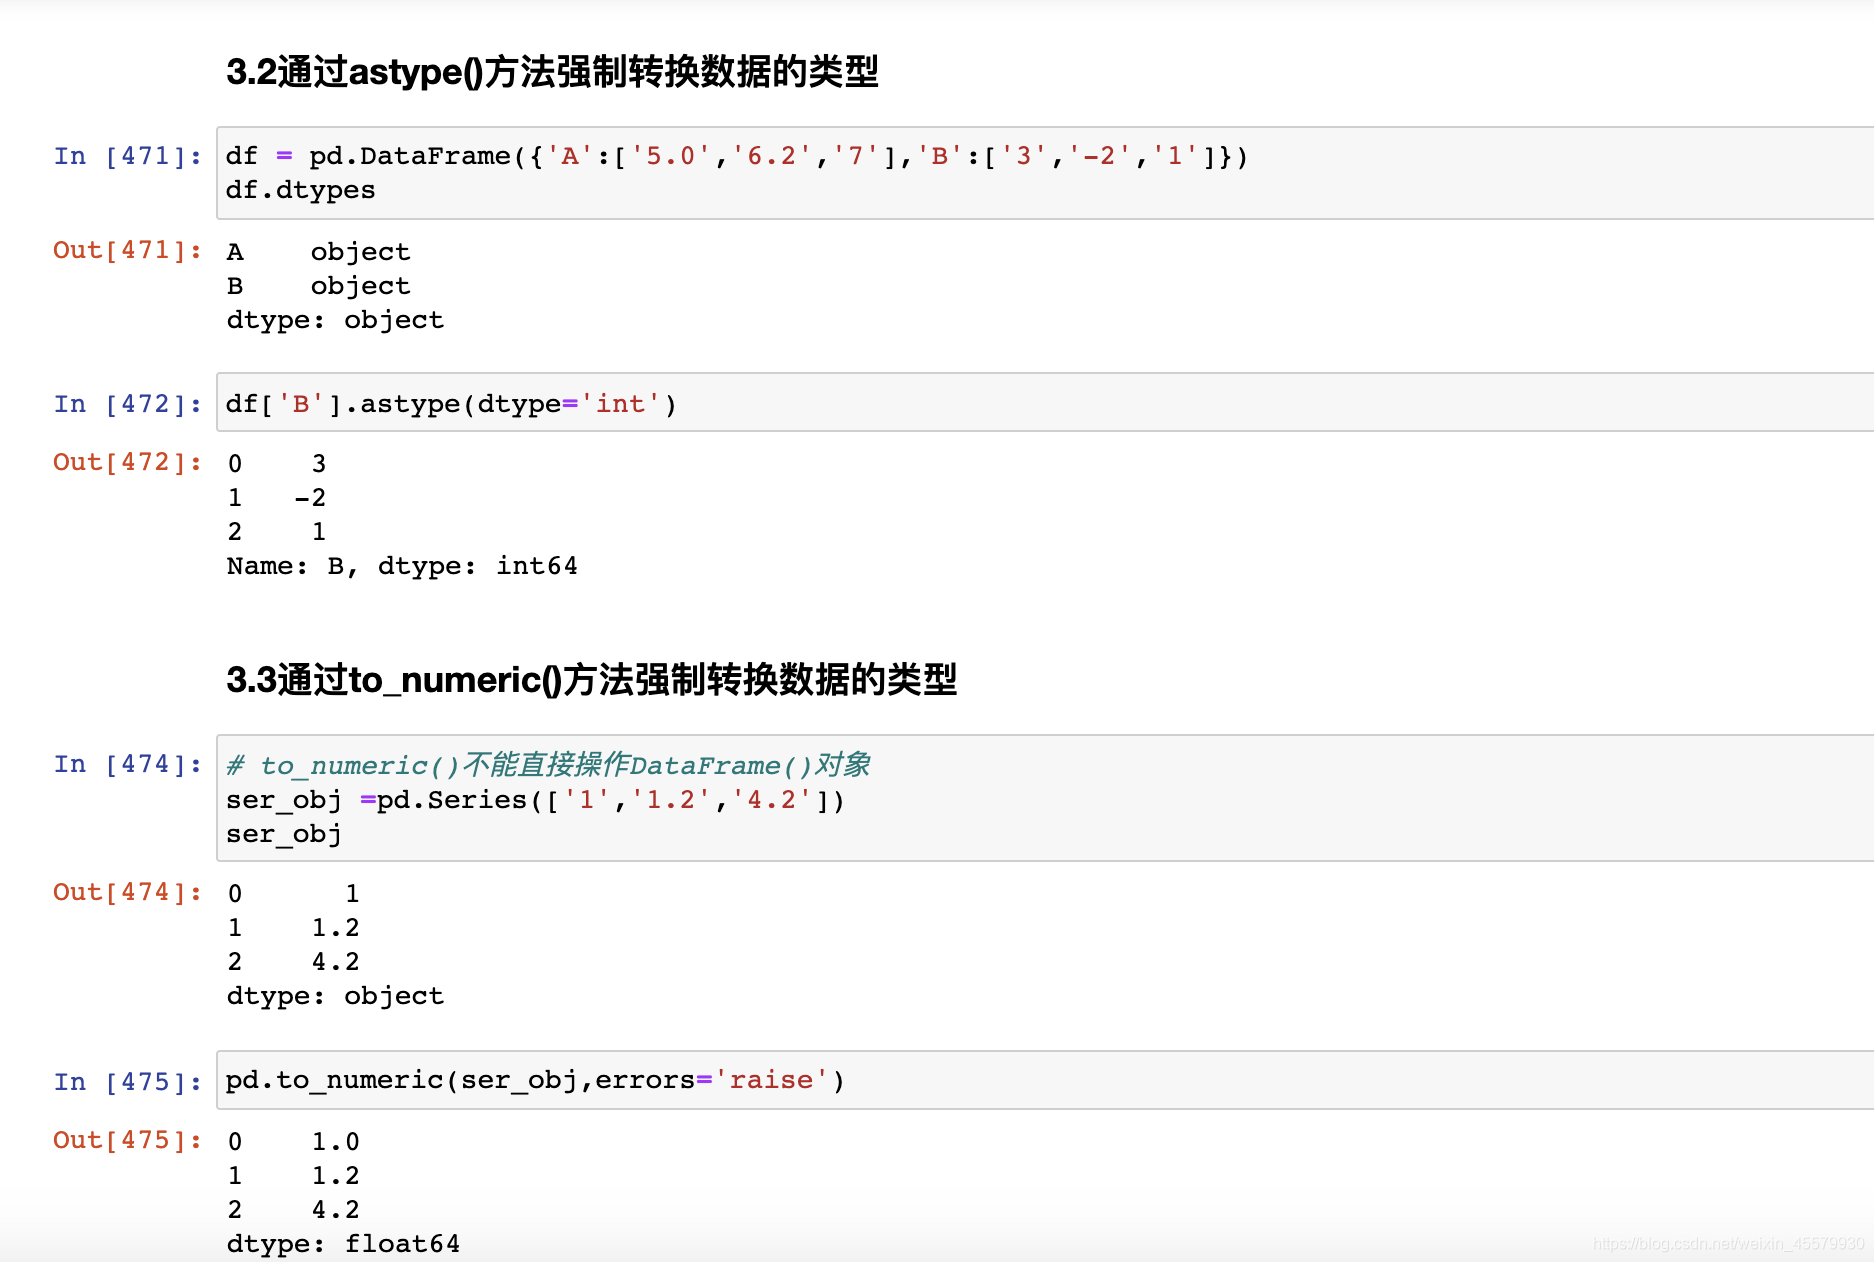The height and width of the screenshot is (1262, 1874).
Task: Click the 3.3 to_numeric() section heading
Action: (x=591, y=680)
